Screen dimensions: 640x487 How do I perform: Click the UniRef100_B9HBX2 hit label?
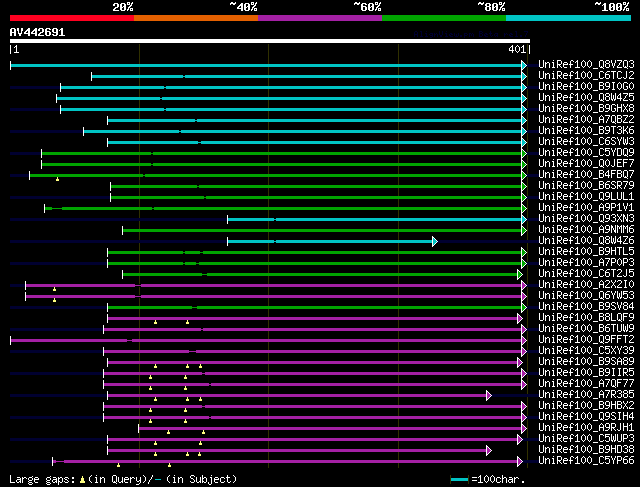tap(586, 406)
